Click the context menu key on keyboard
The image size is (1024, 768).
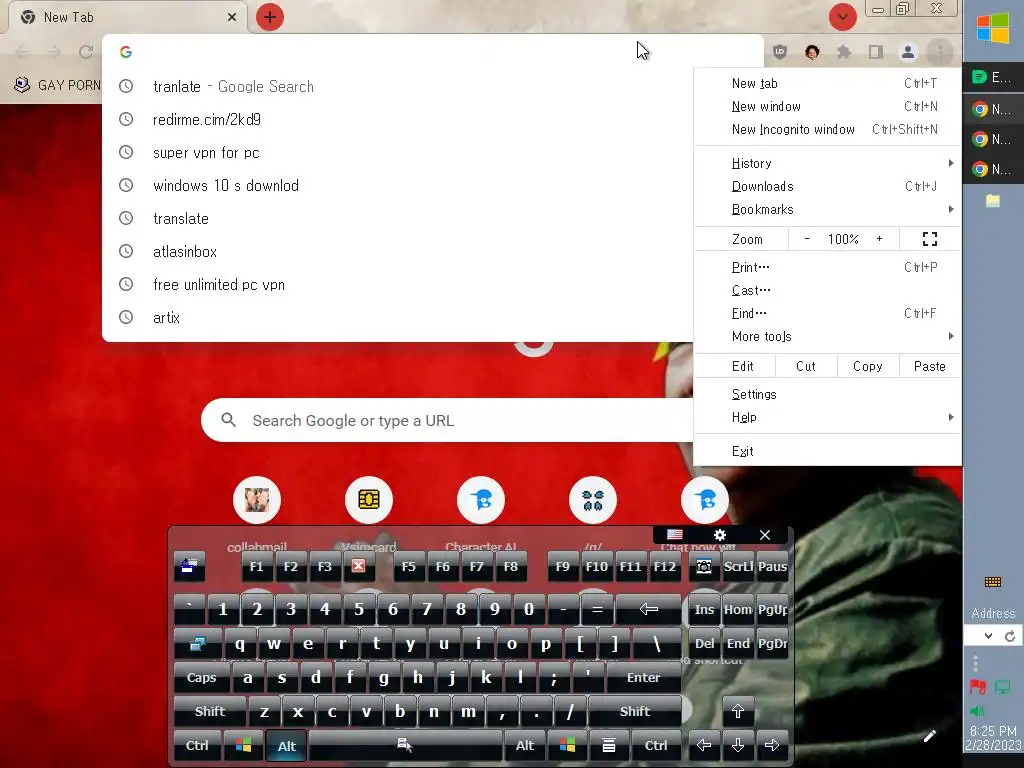point(609,746)
